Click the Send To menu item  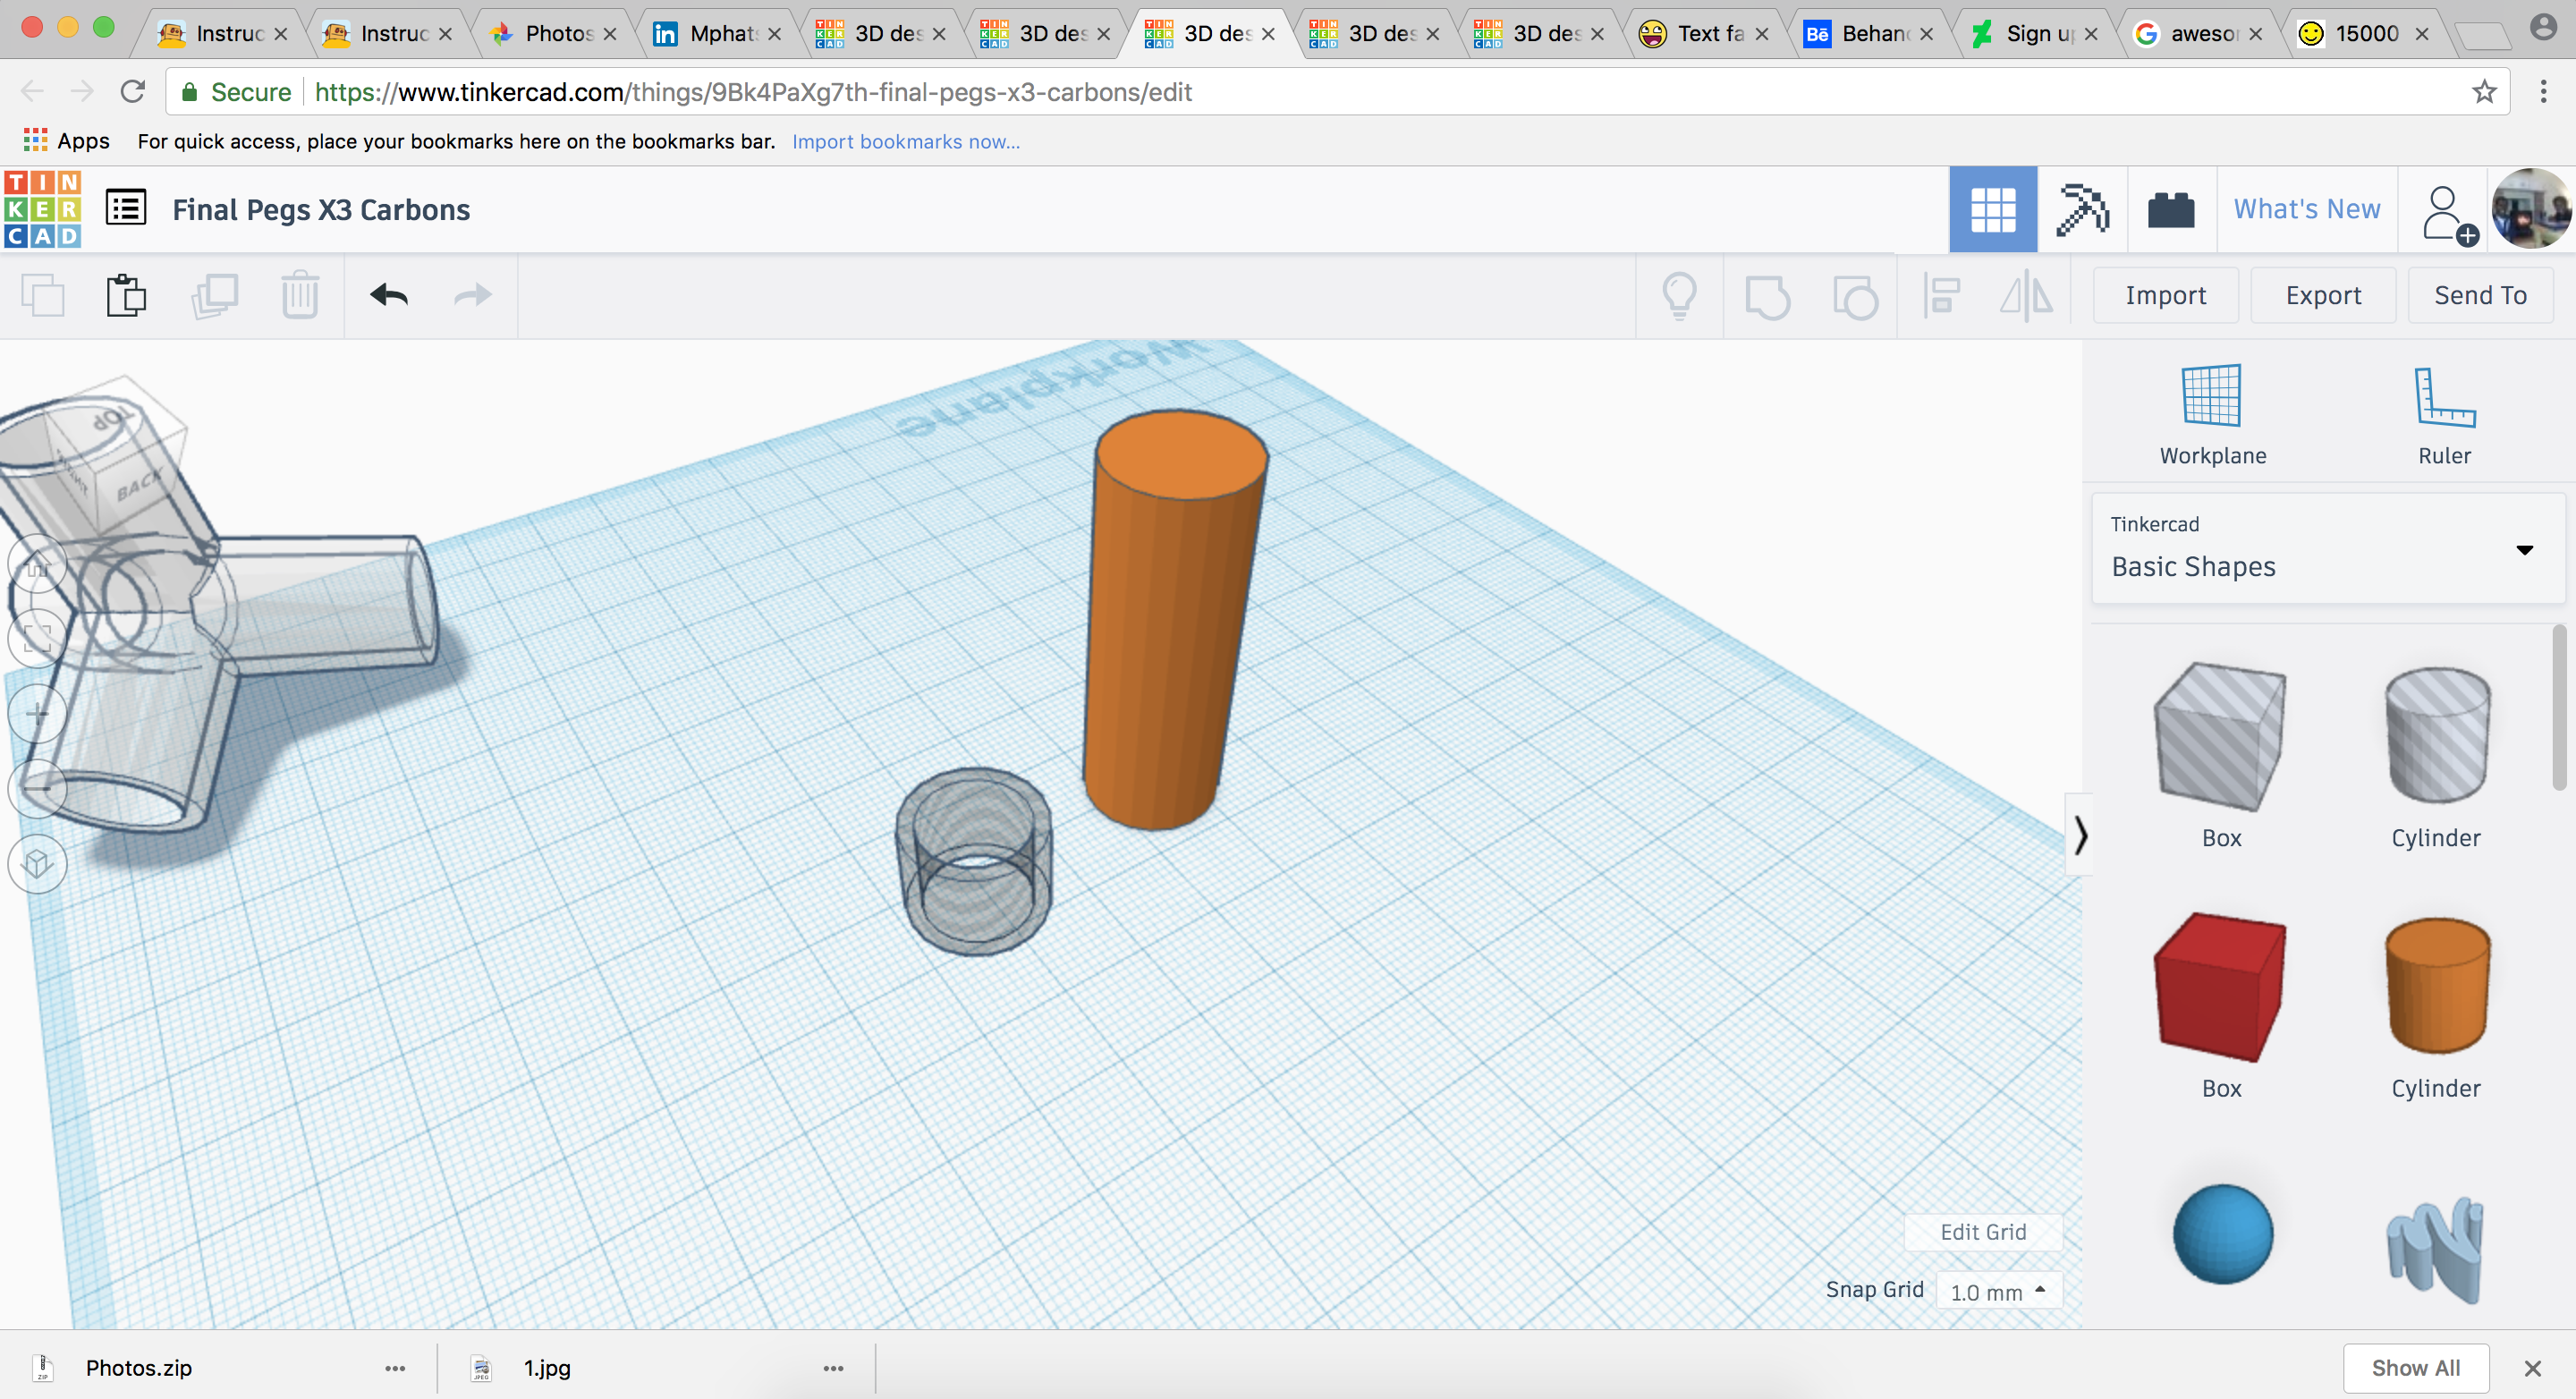point(2481,296)
